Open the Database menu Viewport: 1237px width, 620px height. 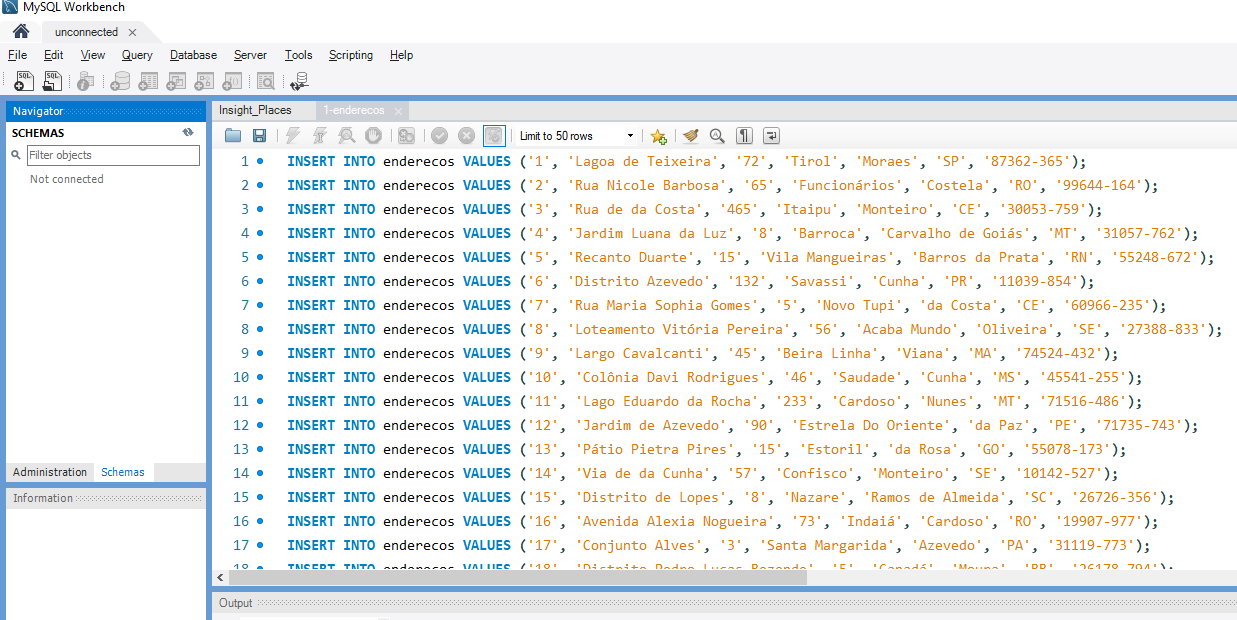[x=193, y=55]
